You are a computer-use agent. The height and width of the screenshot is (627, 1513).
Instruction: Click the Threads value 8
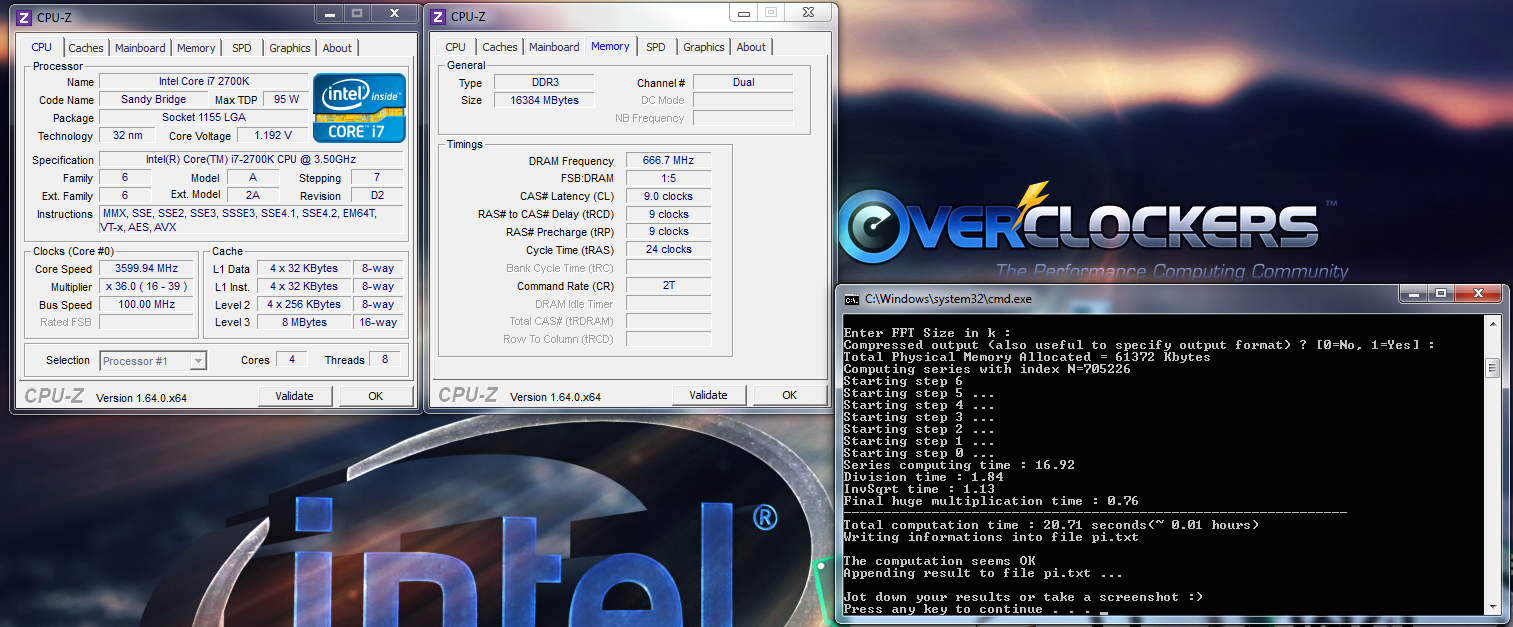point(385,359)
